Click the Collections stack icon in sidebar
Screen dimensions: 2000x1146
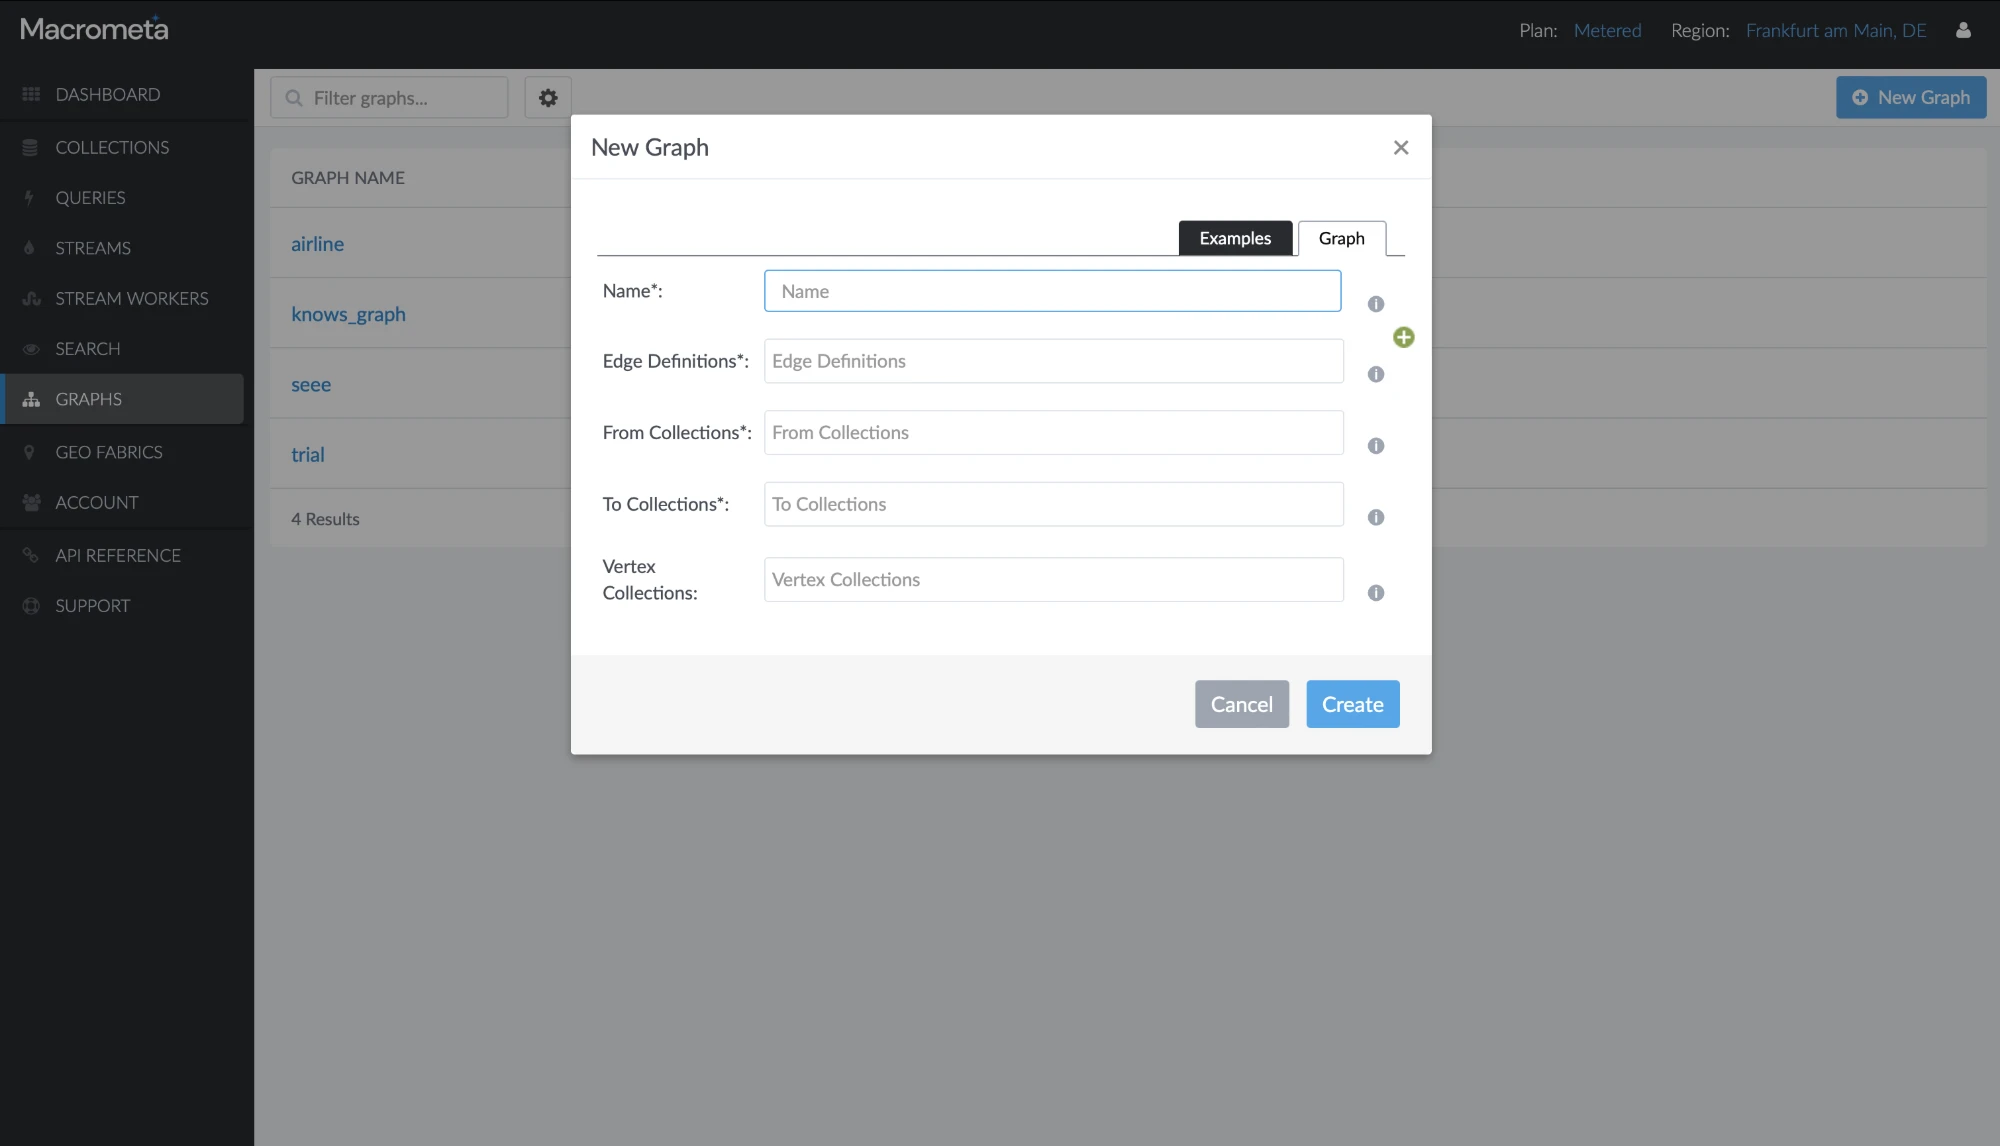[30, 147]
